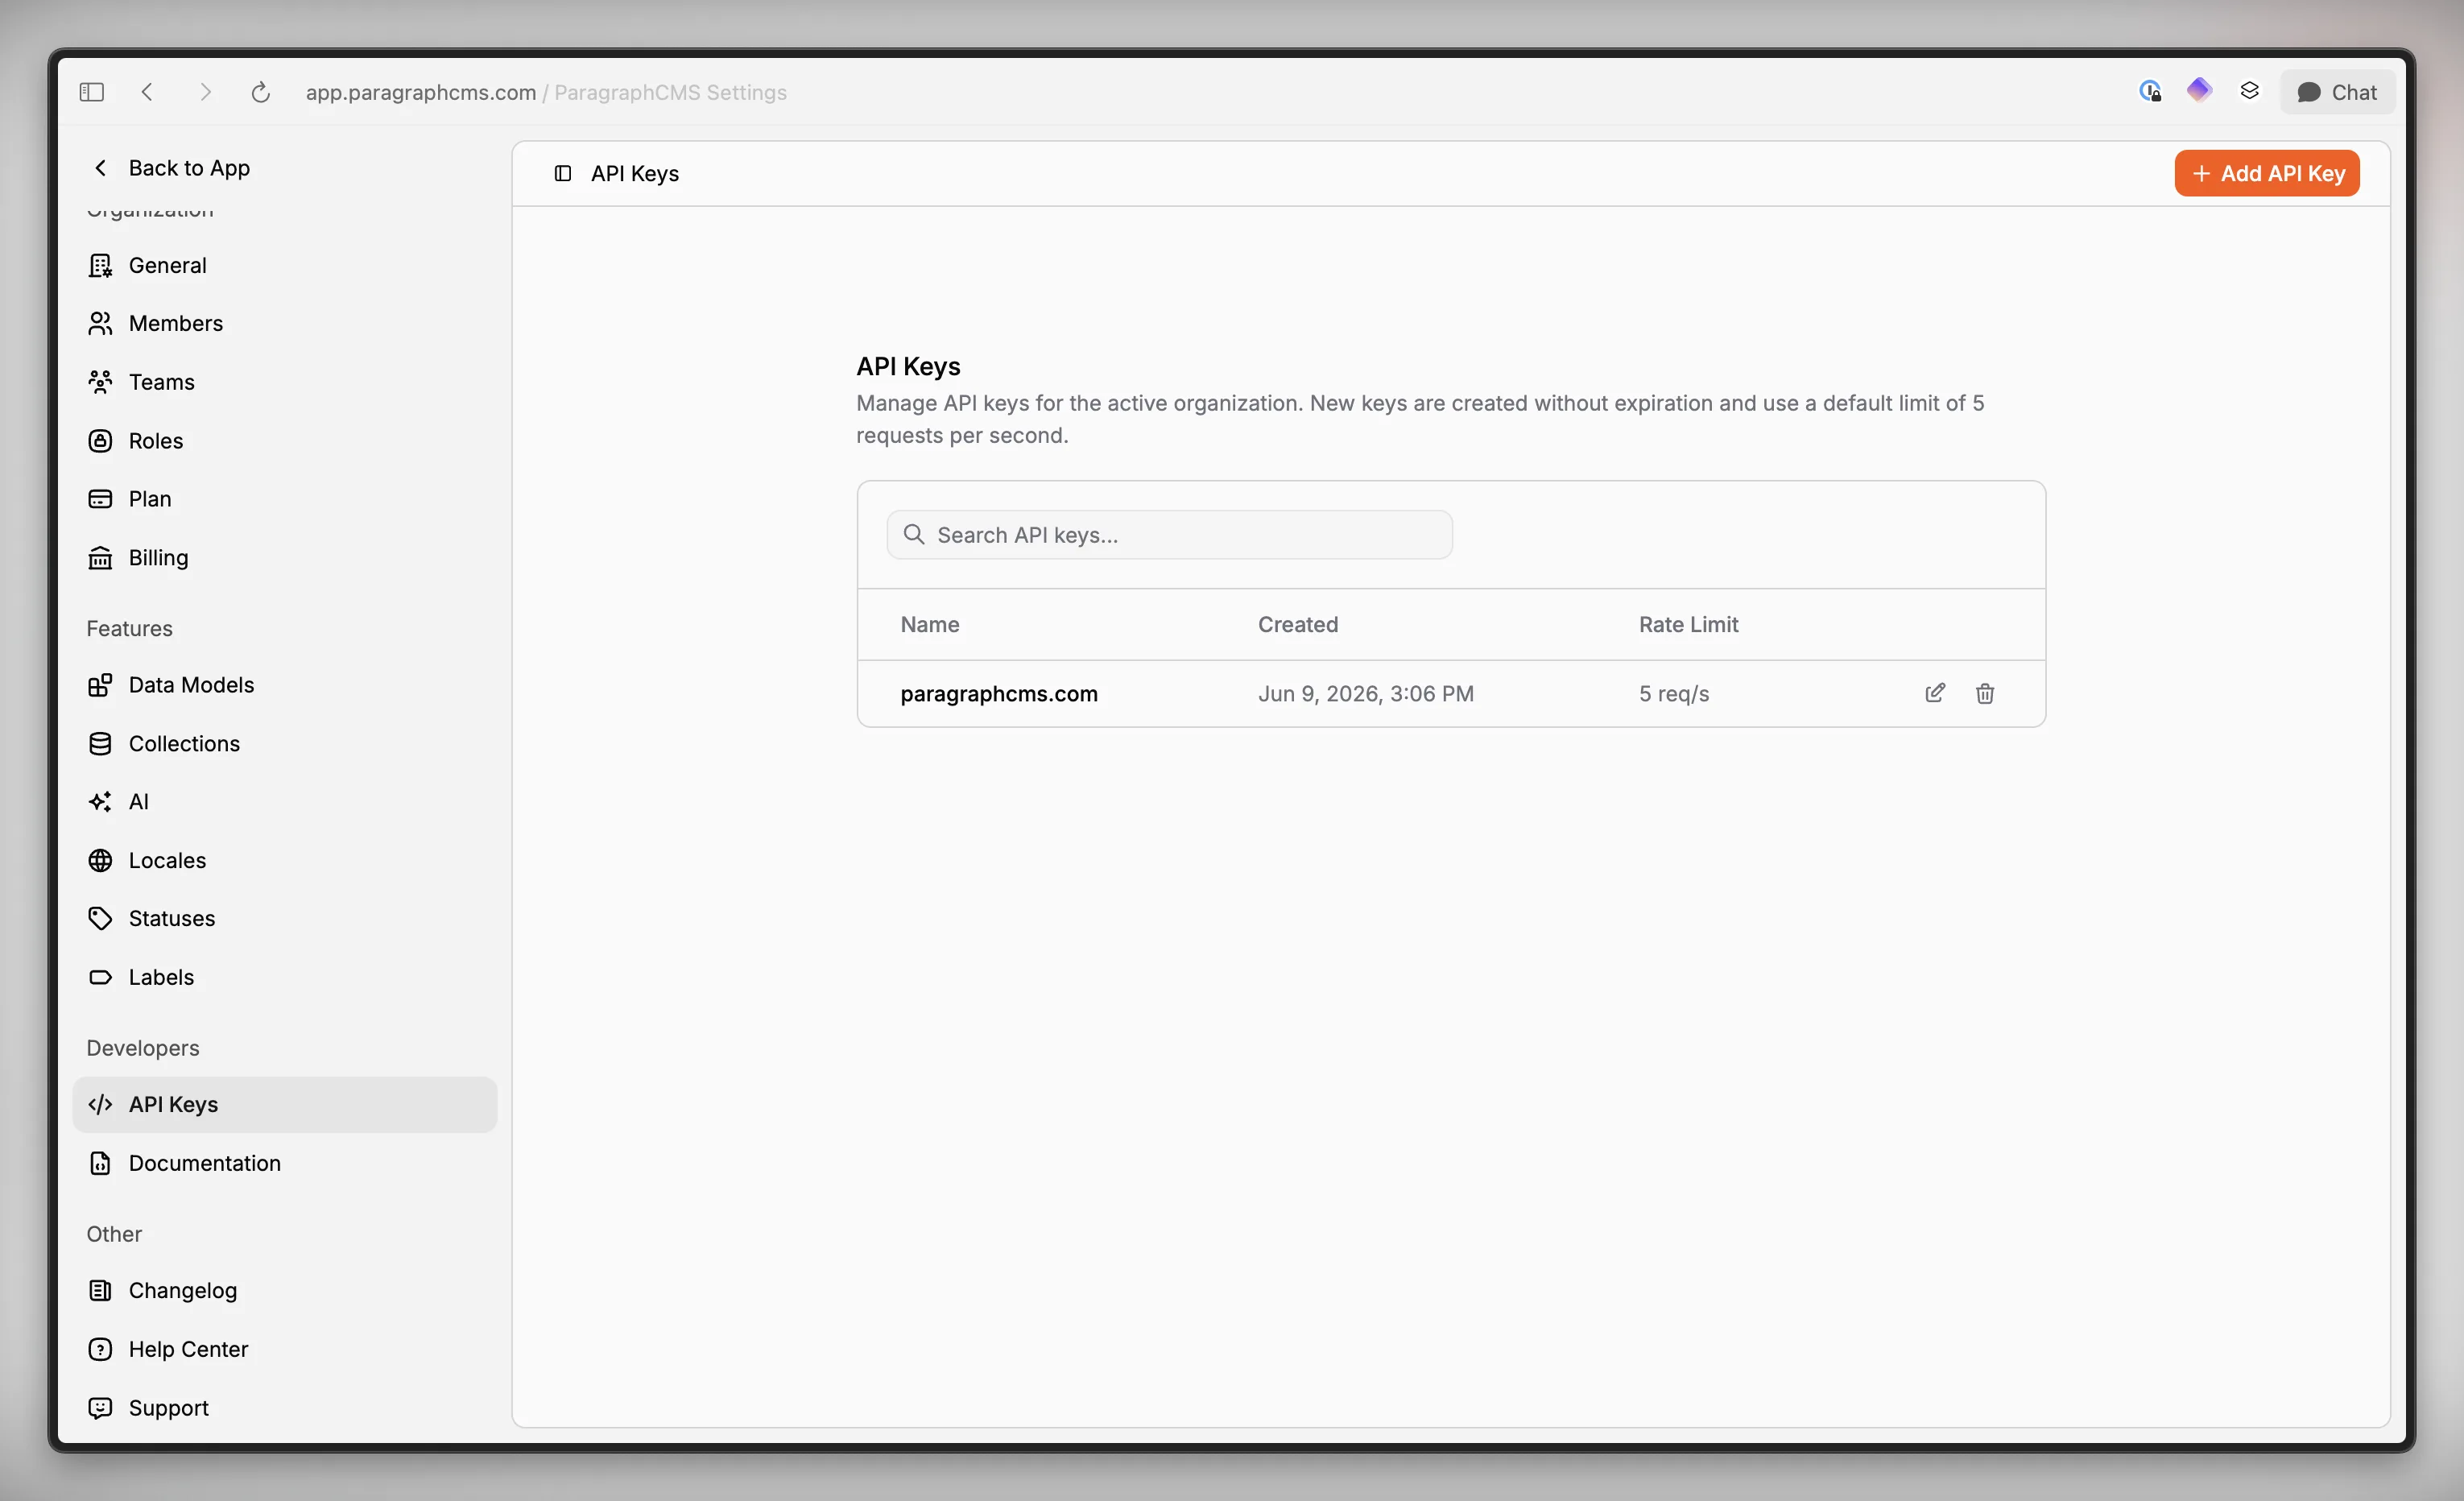
Task: Click the API Keys code icon in sidebar
Action: coord(100,1105)
